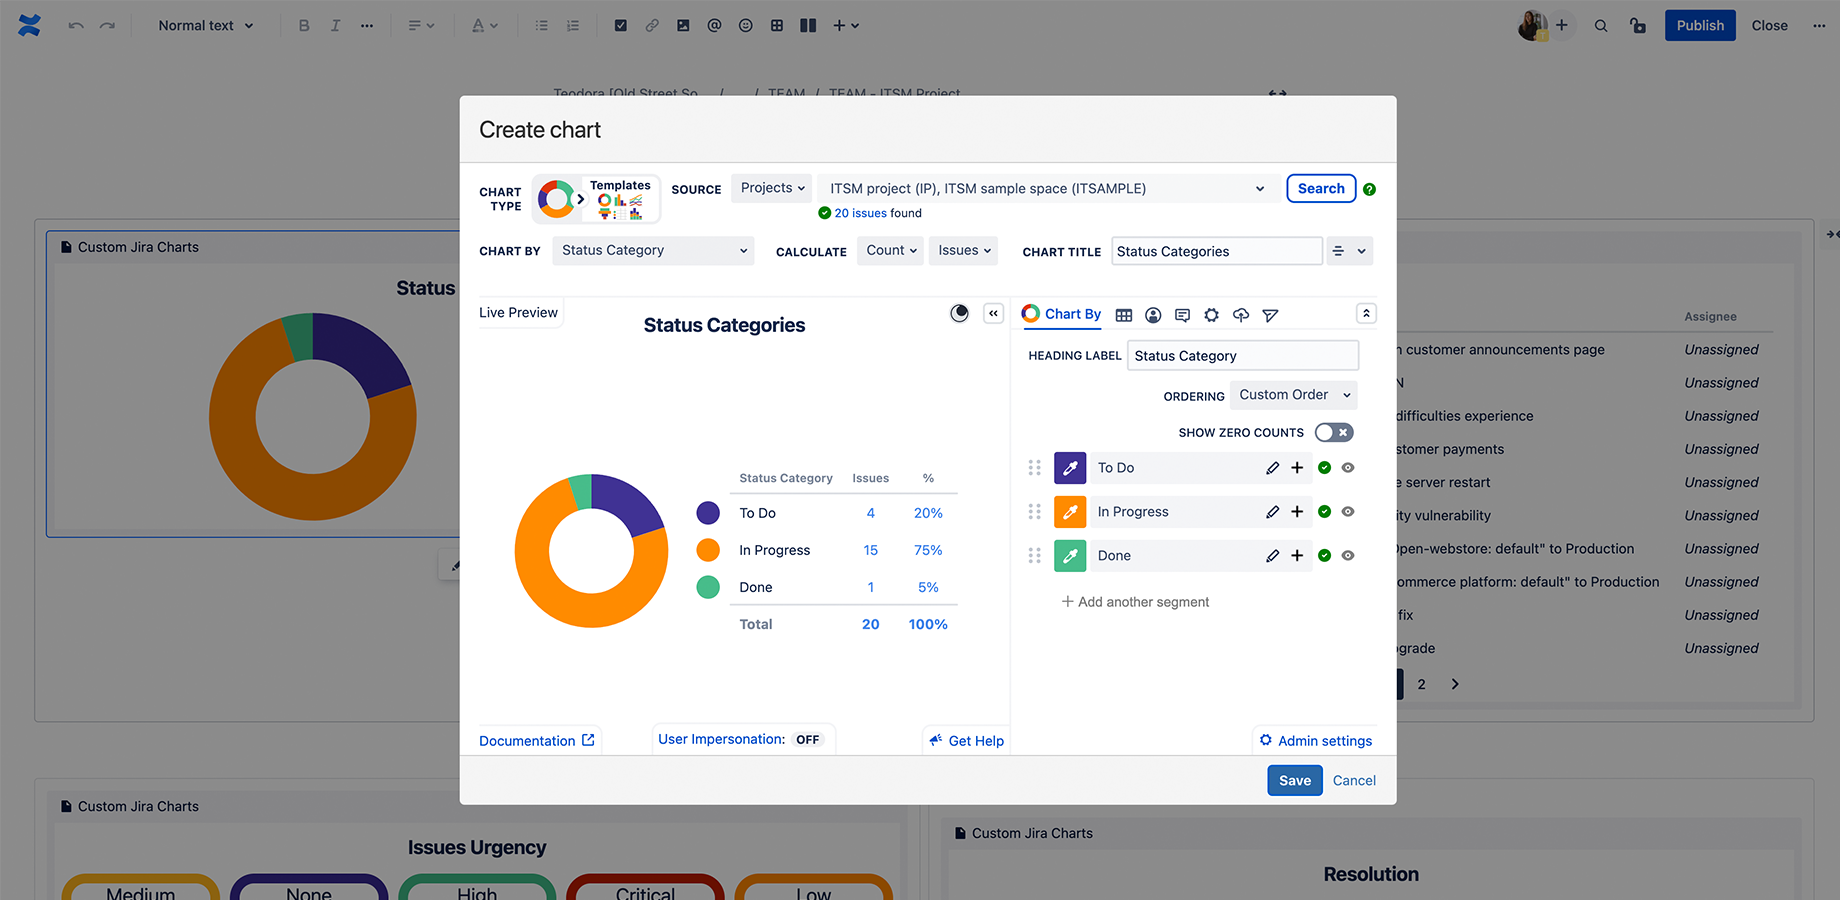This screenshot has width=1840, height=900.
Task: Click the cloud export icon in the chart panel
Action: click(1240, 314)
